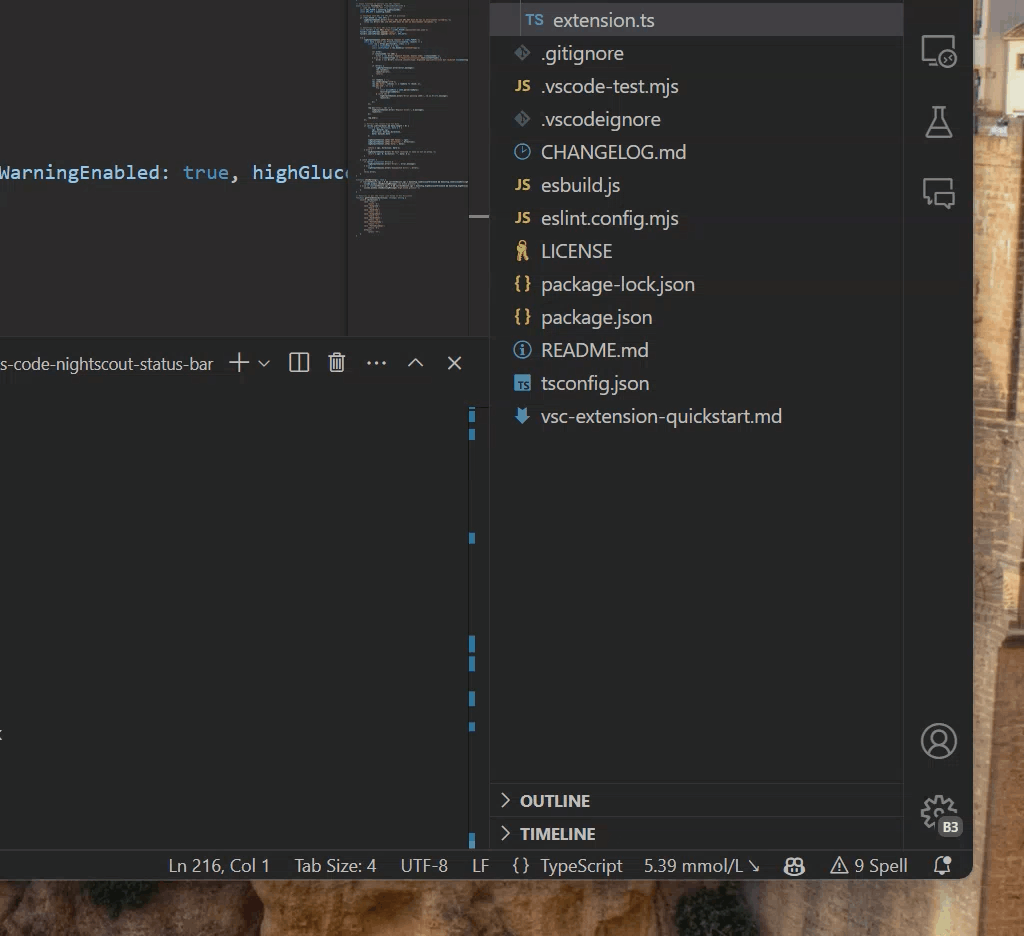Change indentation via Tab Size: 4
The height and width of the screenshot is (936, 1024).
click(335, 865)
